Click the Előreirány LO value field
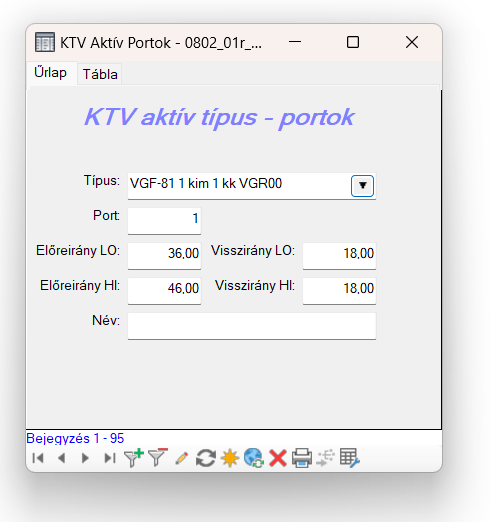This screenshot has width=490, height=522. coord(164,255)
